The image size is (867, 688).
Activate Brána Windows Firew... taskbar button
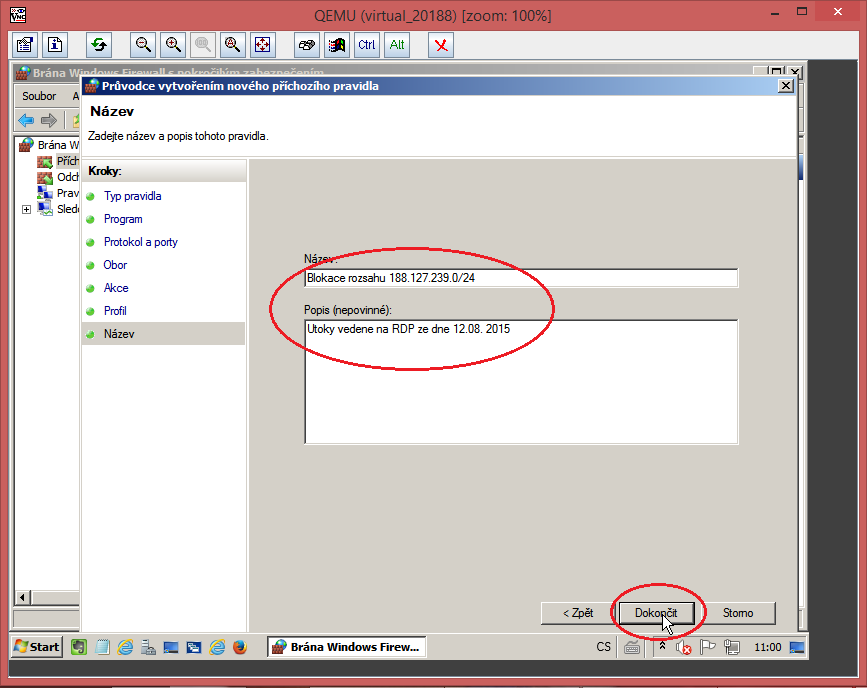(x=347, y=647)
